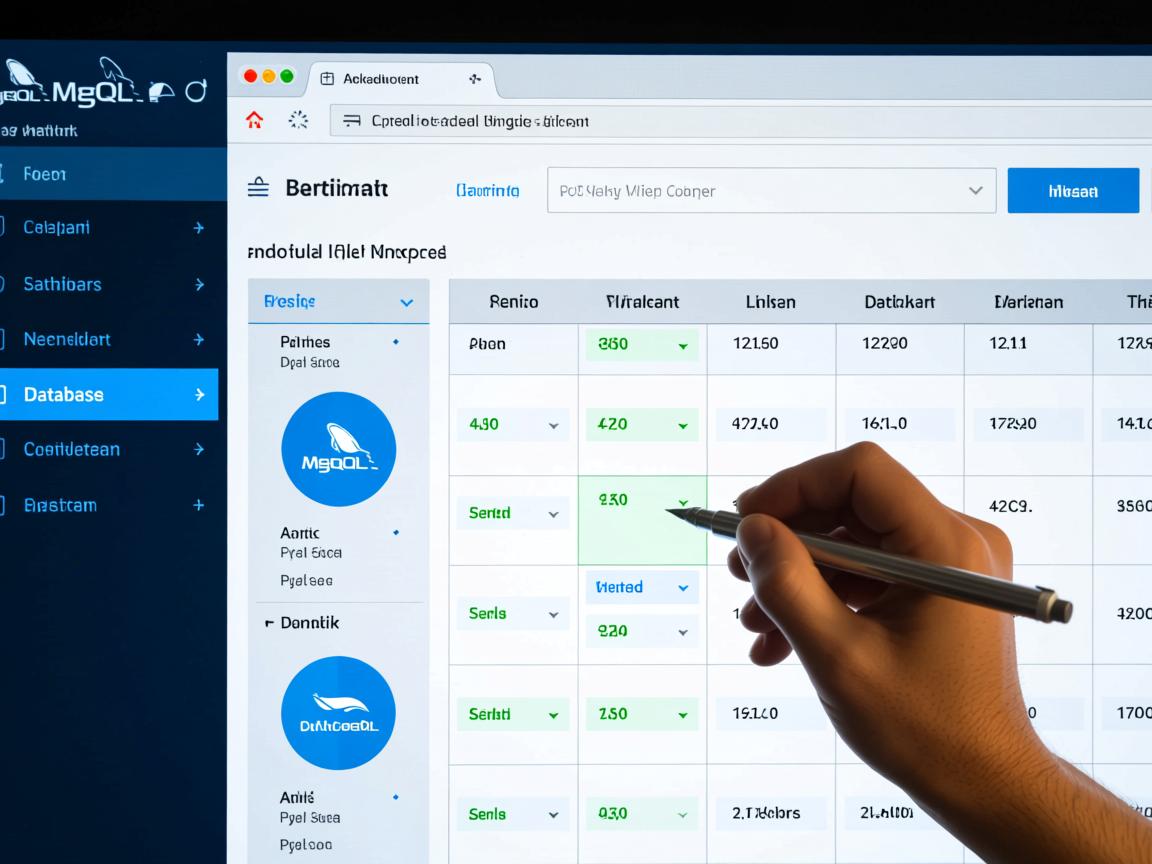Click the new tab plus icon

click(x=474, y=79)
